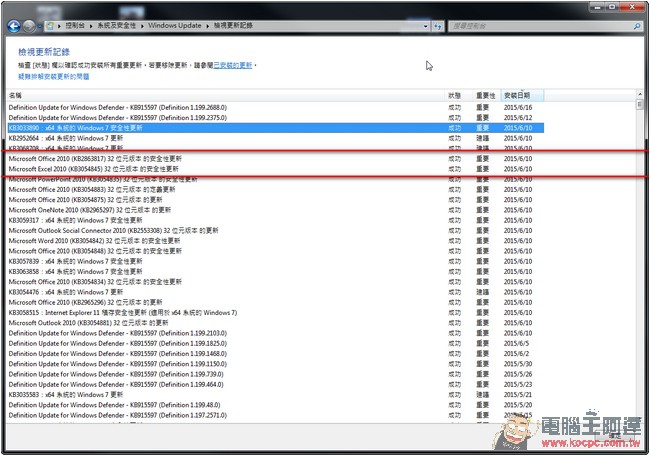The image size is (650, 456).
Task: Sort by the 安裝日期 column header
Action: pos(522,95)
